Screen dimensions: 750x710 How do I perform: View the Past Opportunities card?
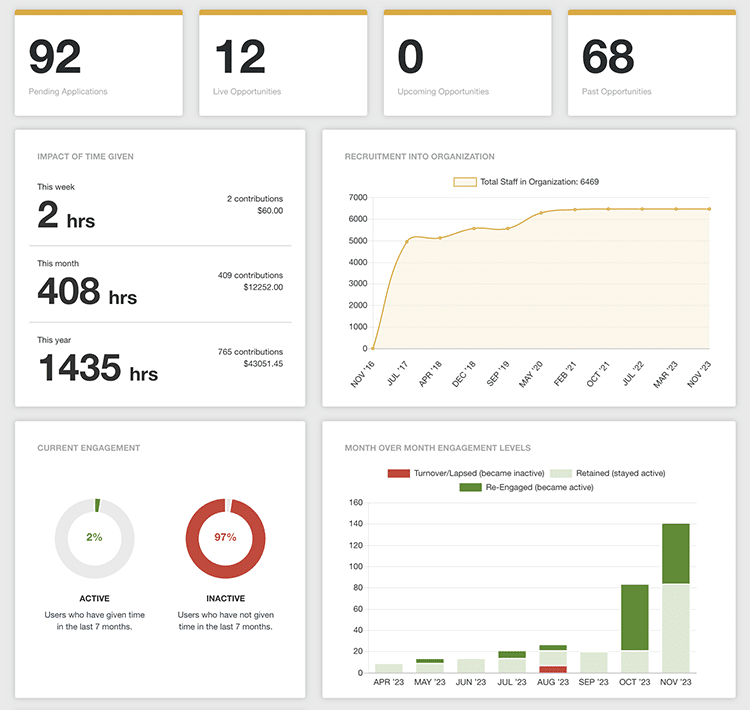651,63
